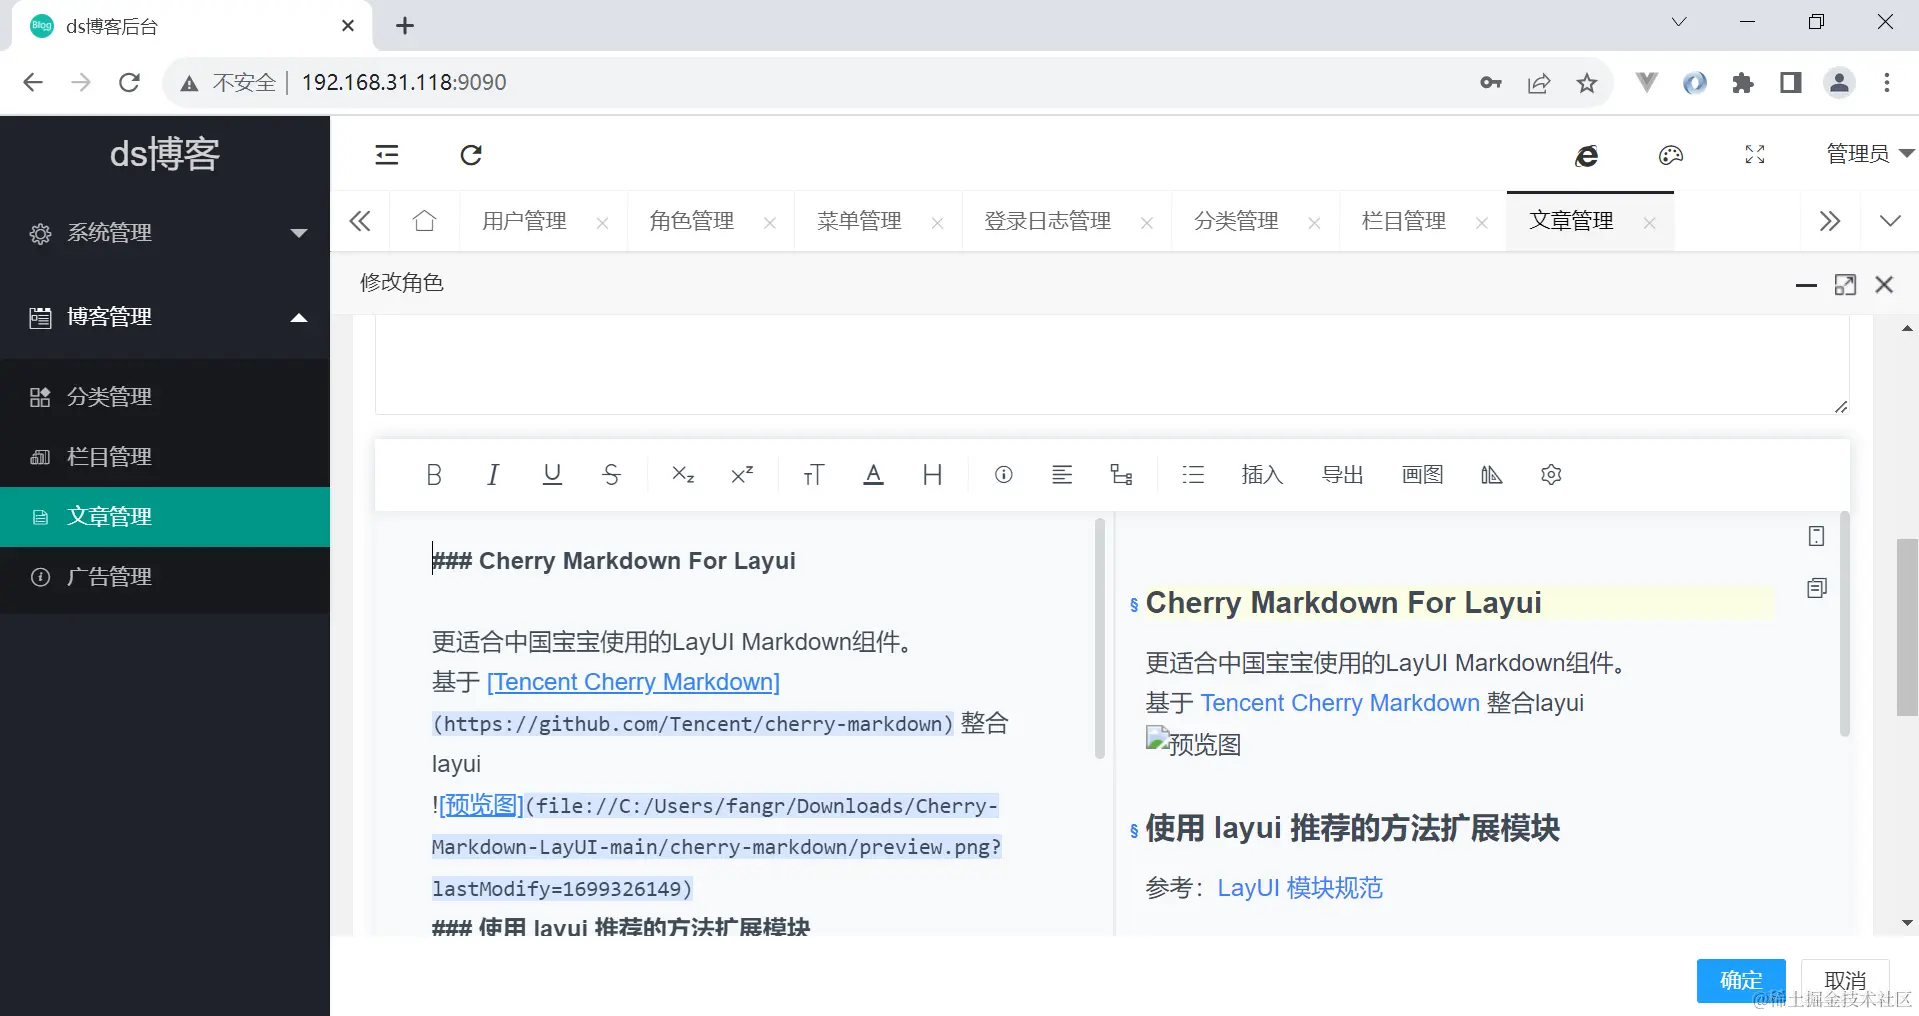Open the 管理员 user dropdown
This screenshot has width=1919, height=1016.
coord(1869,154)
